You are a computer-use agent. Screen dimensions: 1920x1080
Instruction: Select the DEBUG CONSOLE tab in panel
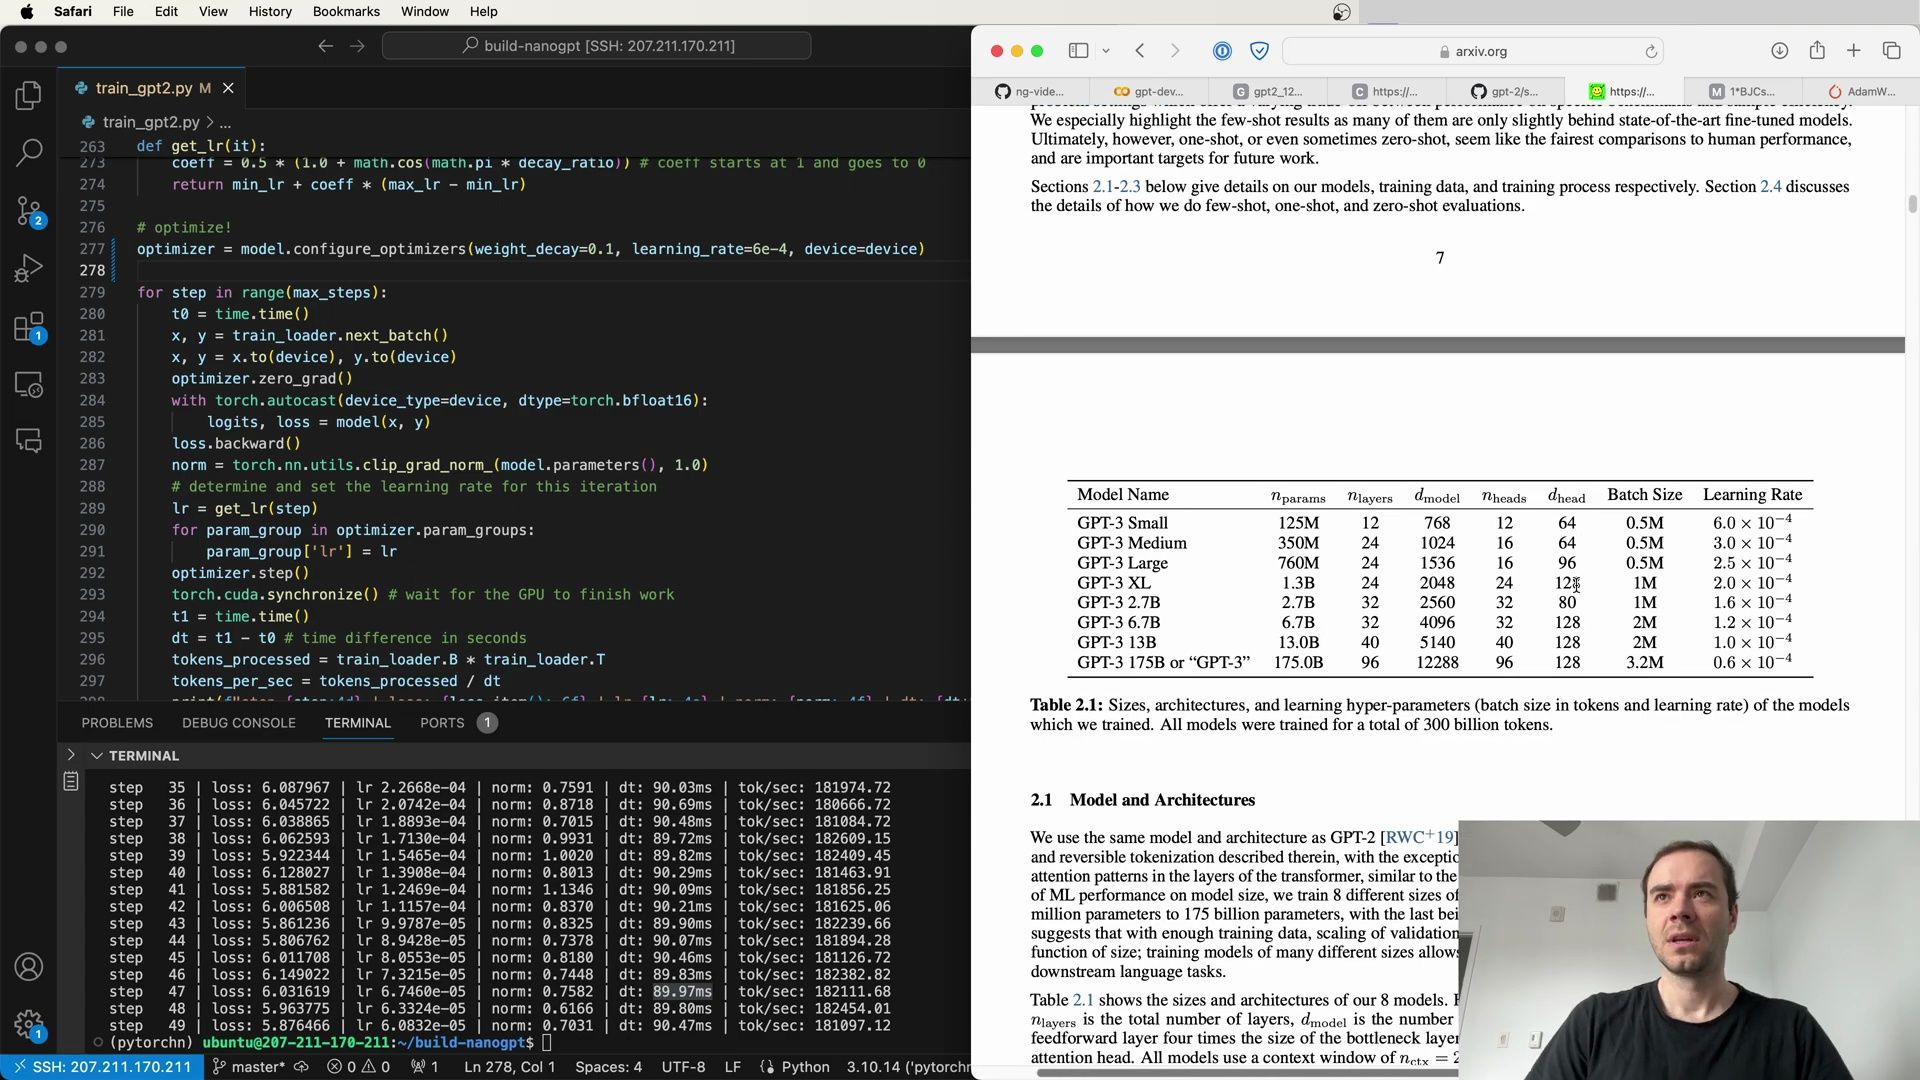240,721
